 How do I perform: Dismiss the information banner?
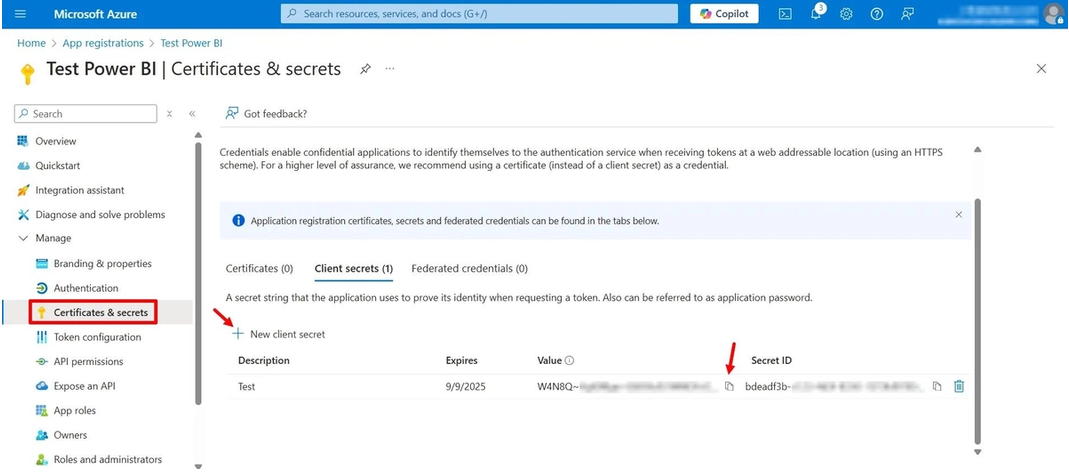(959, 214)
